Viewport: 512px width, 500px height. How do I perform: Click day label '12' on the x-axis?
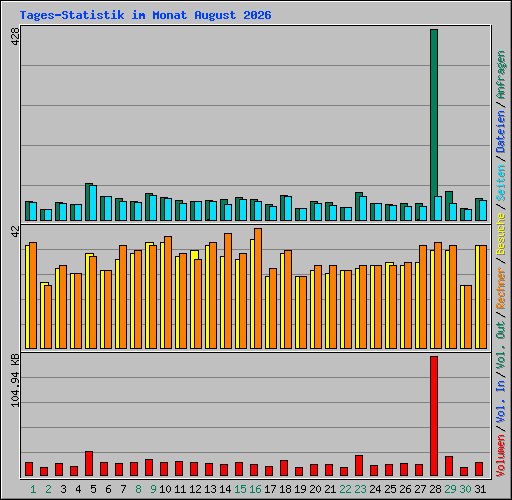coord(195,489)
